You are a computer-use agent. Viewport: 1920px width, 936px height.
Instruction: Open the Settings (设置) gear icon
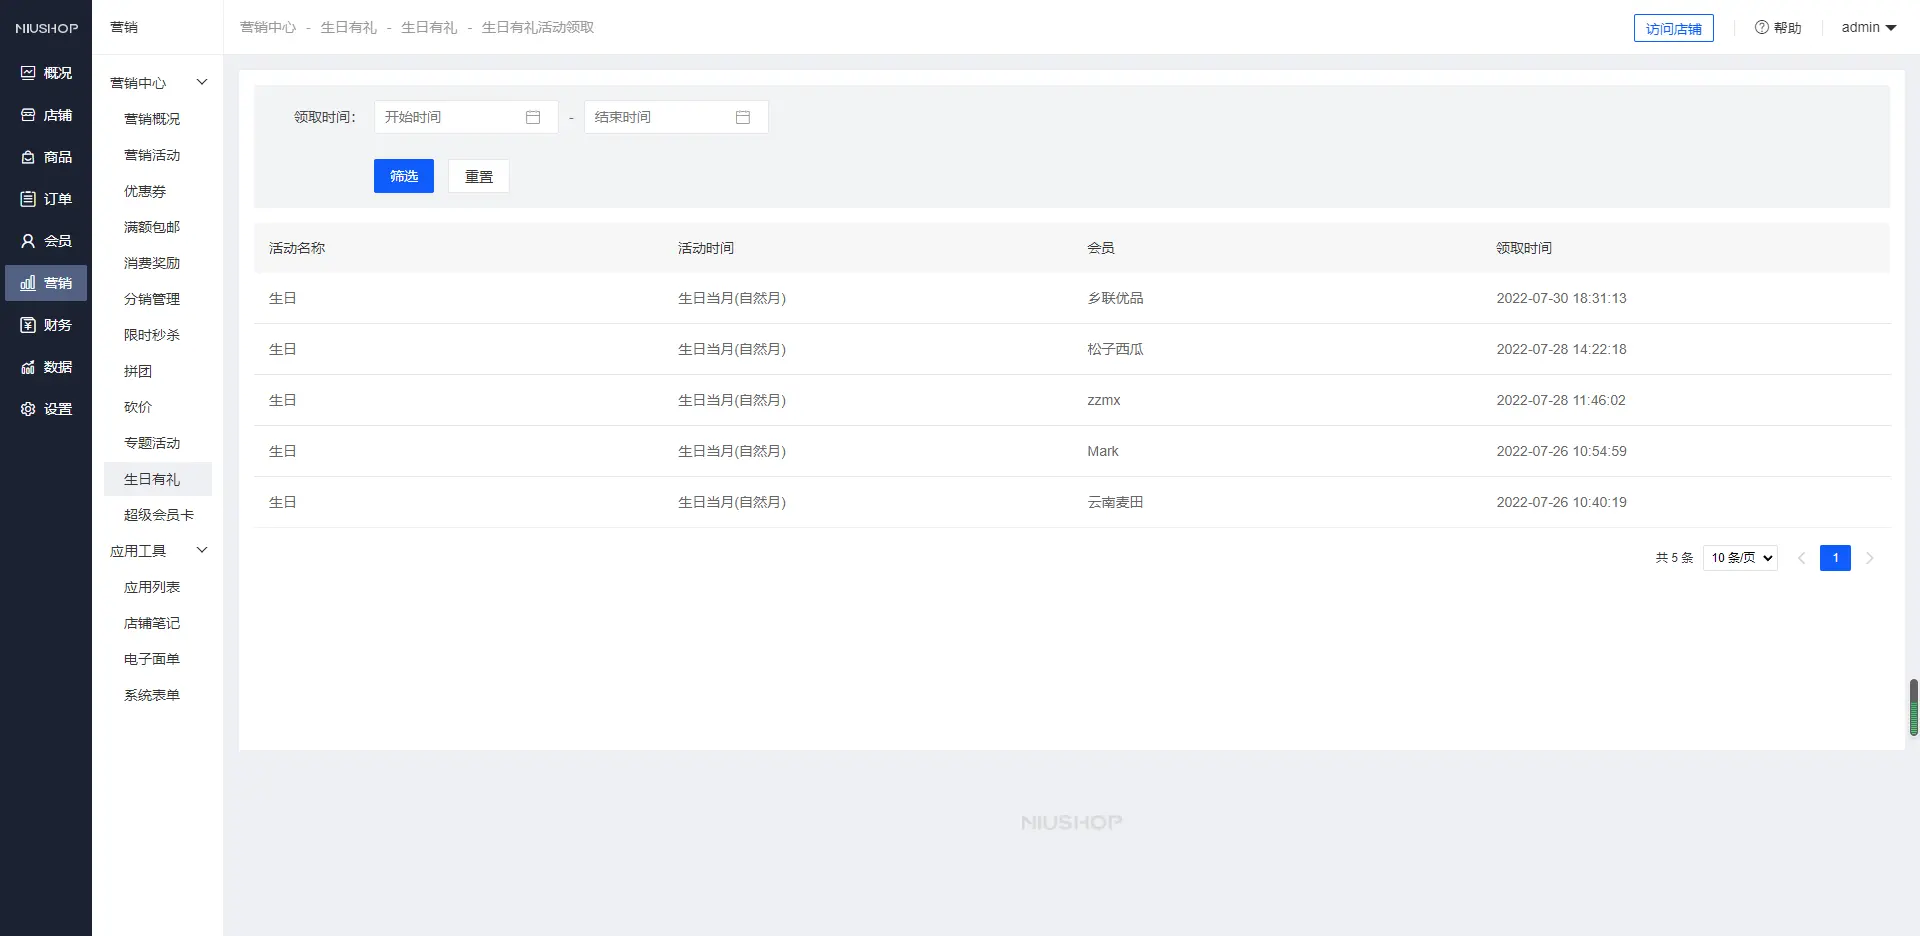(28, 409)
